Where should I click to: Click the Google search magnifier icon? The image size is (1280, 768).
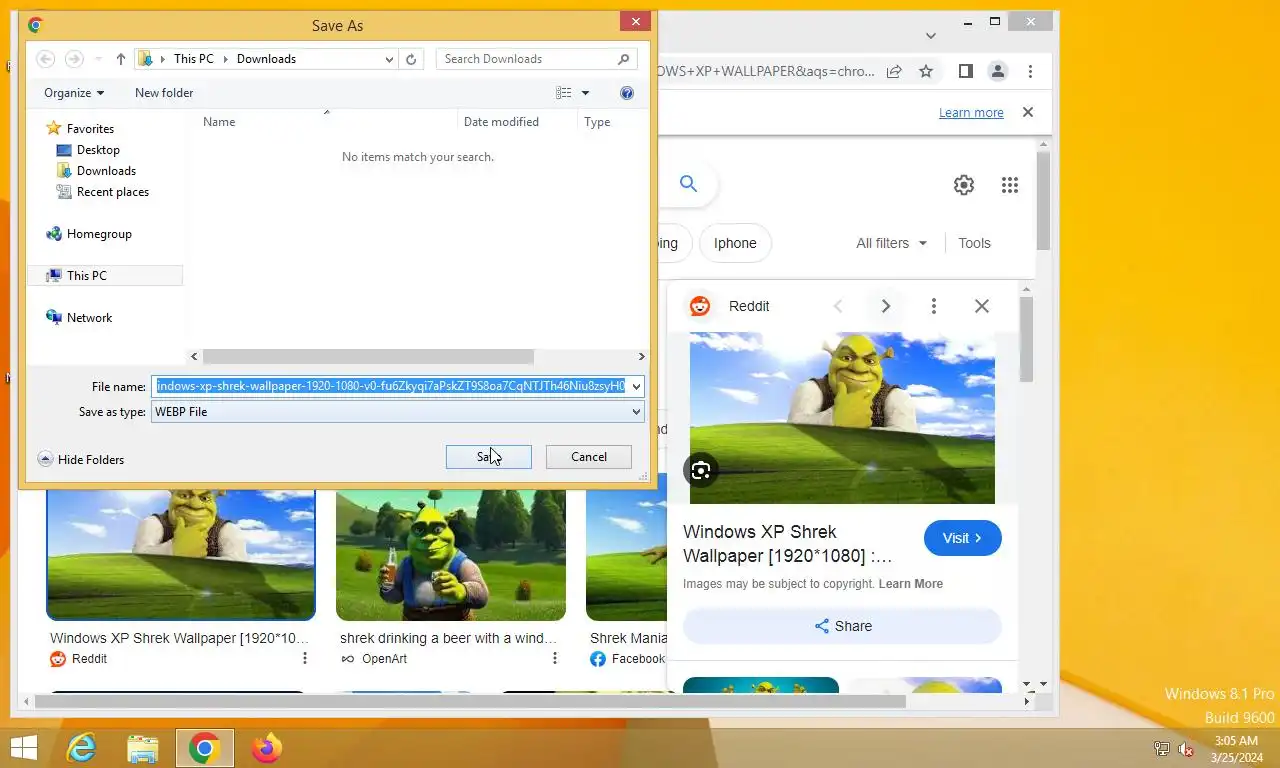[x=688, y=183]
